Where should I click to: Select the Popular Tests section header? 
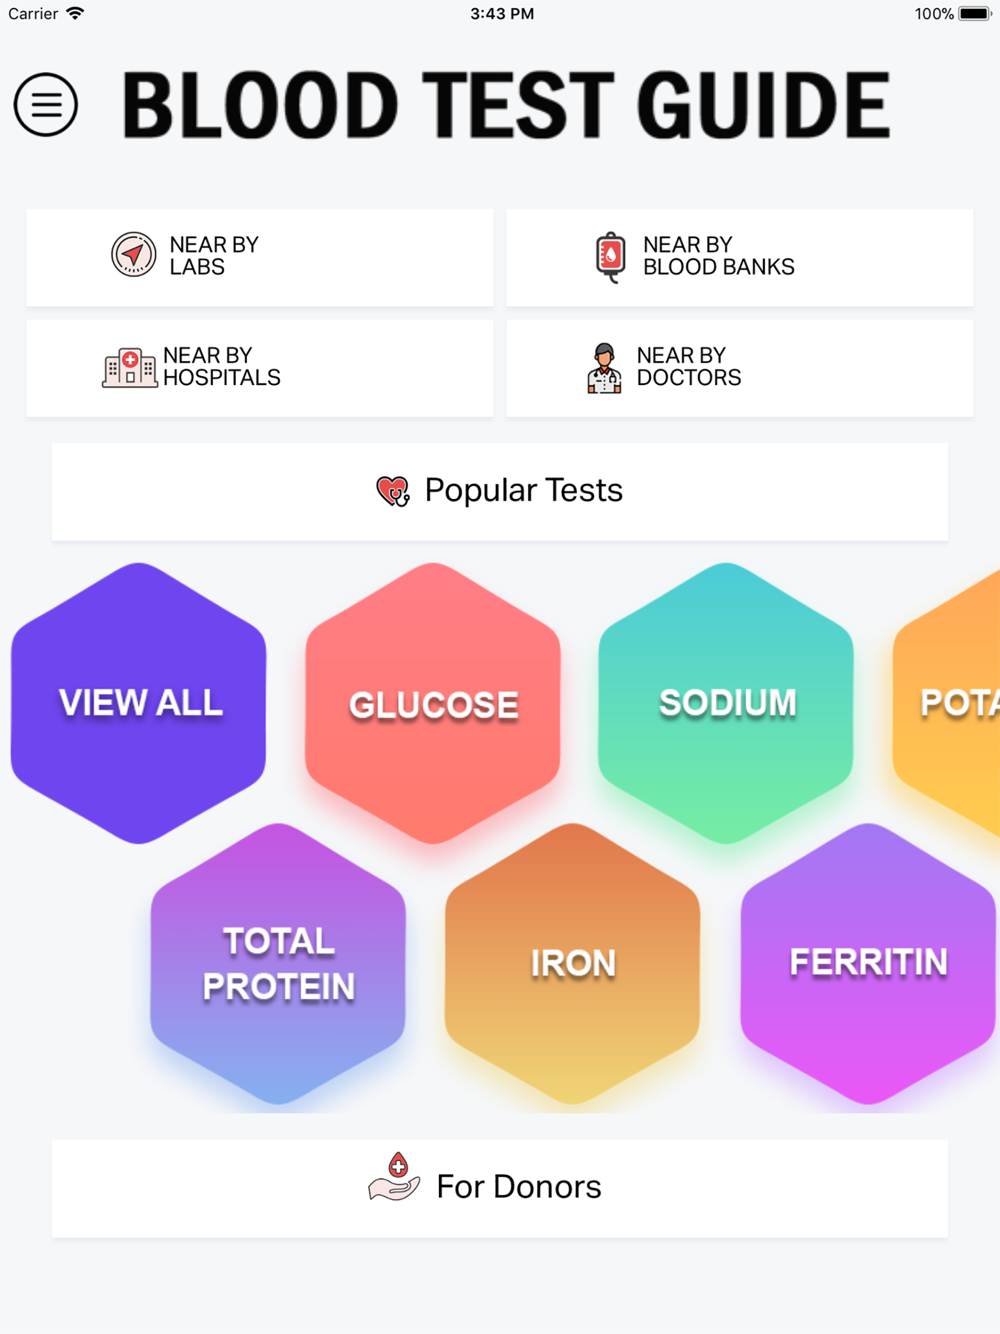[x=500, y=492]
